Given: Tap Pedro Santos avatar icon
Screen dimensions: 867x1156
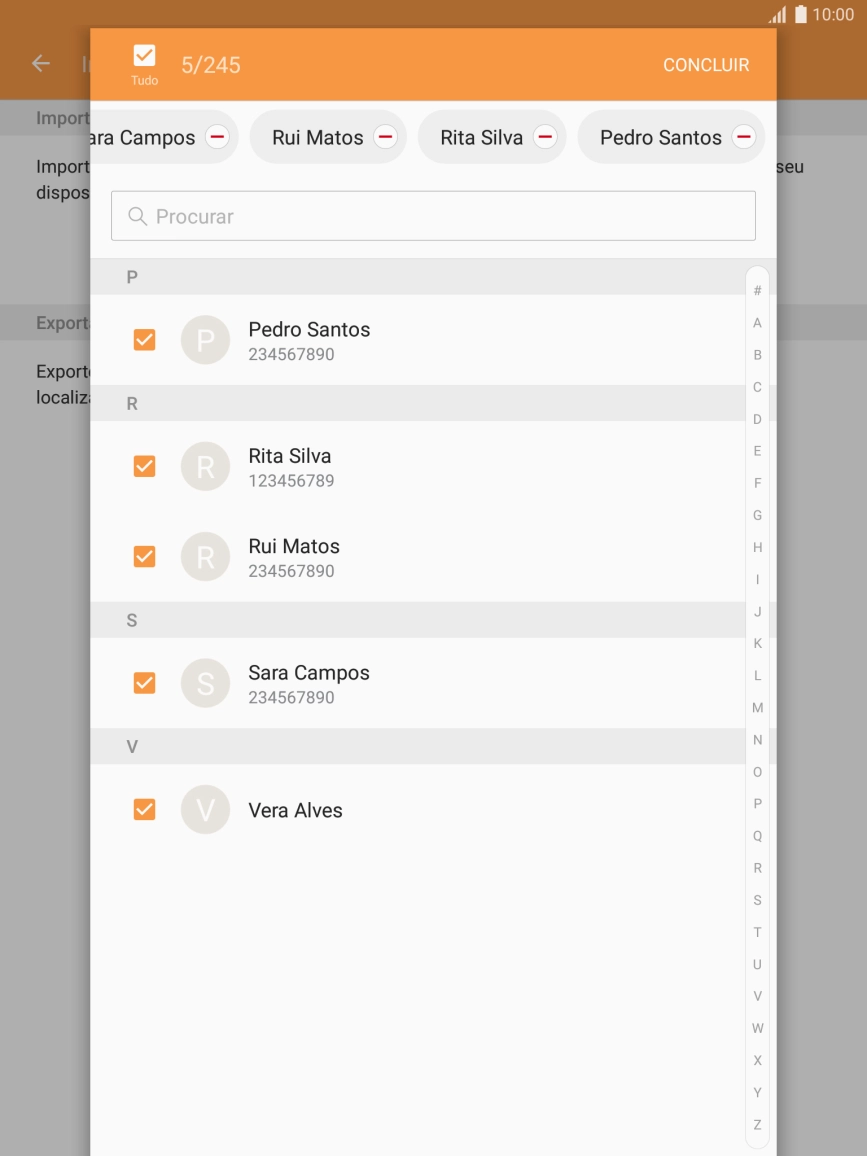Looking at the screenshot, I should [205, 340].
